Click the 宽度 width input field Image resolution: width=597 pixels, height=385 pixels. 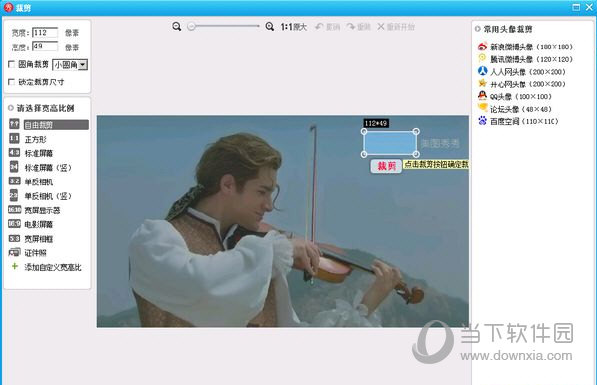[x=45, y=33]
